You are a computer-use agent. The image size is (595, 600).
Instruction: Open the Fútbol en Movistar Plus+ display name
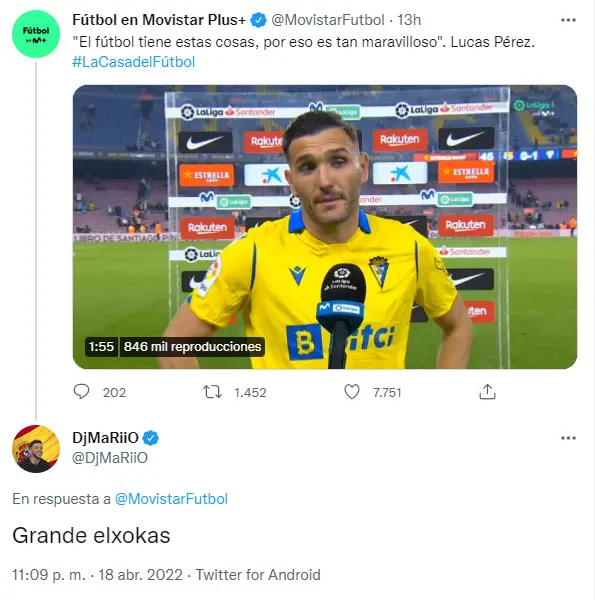click(159, 20)
